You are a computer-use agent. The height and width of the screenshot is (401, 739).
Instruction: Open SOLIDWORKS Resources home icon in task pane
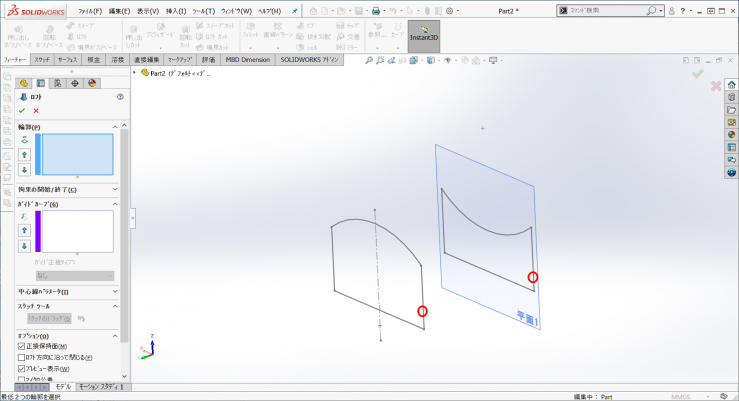[x=731, y=84]
